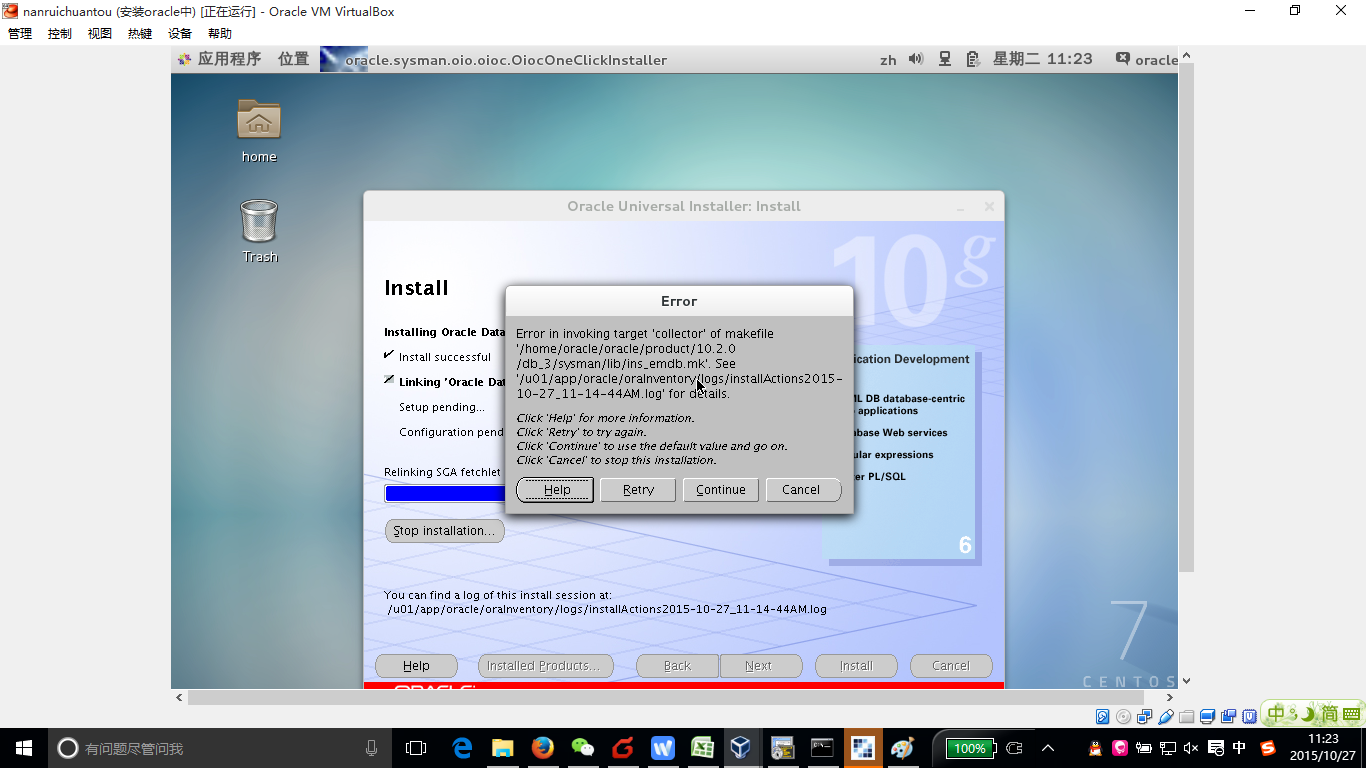Click log path text below Stop installation
This screenshot has width=1366, height=768.
(606, 609)
